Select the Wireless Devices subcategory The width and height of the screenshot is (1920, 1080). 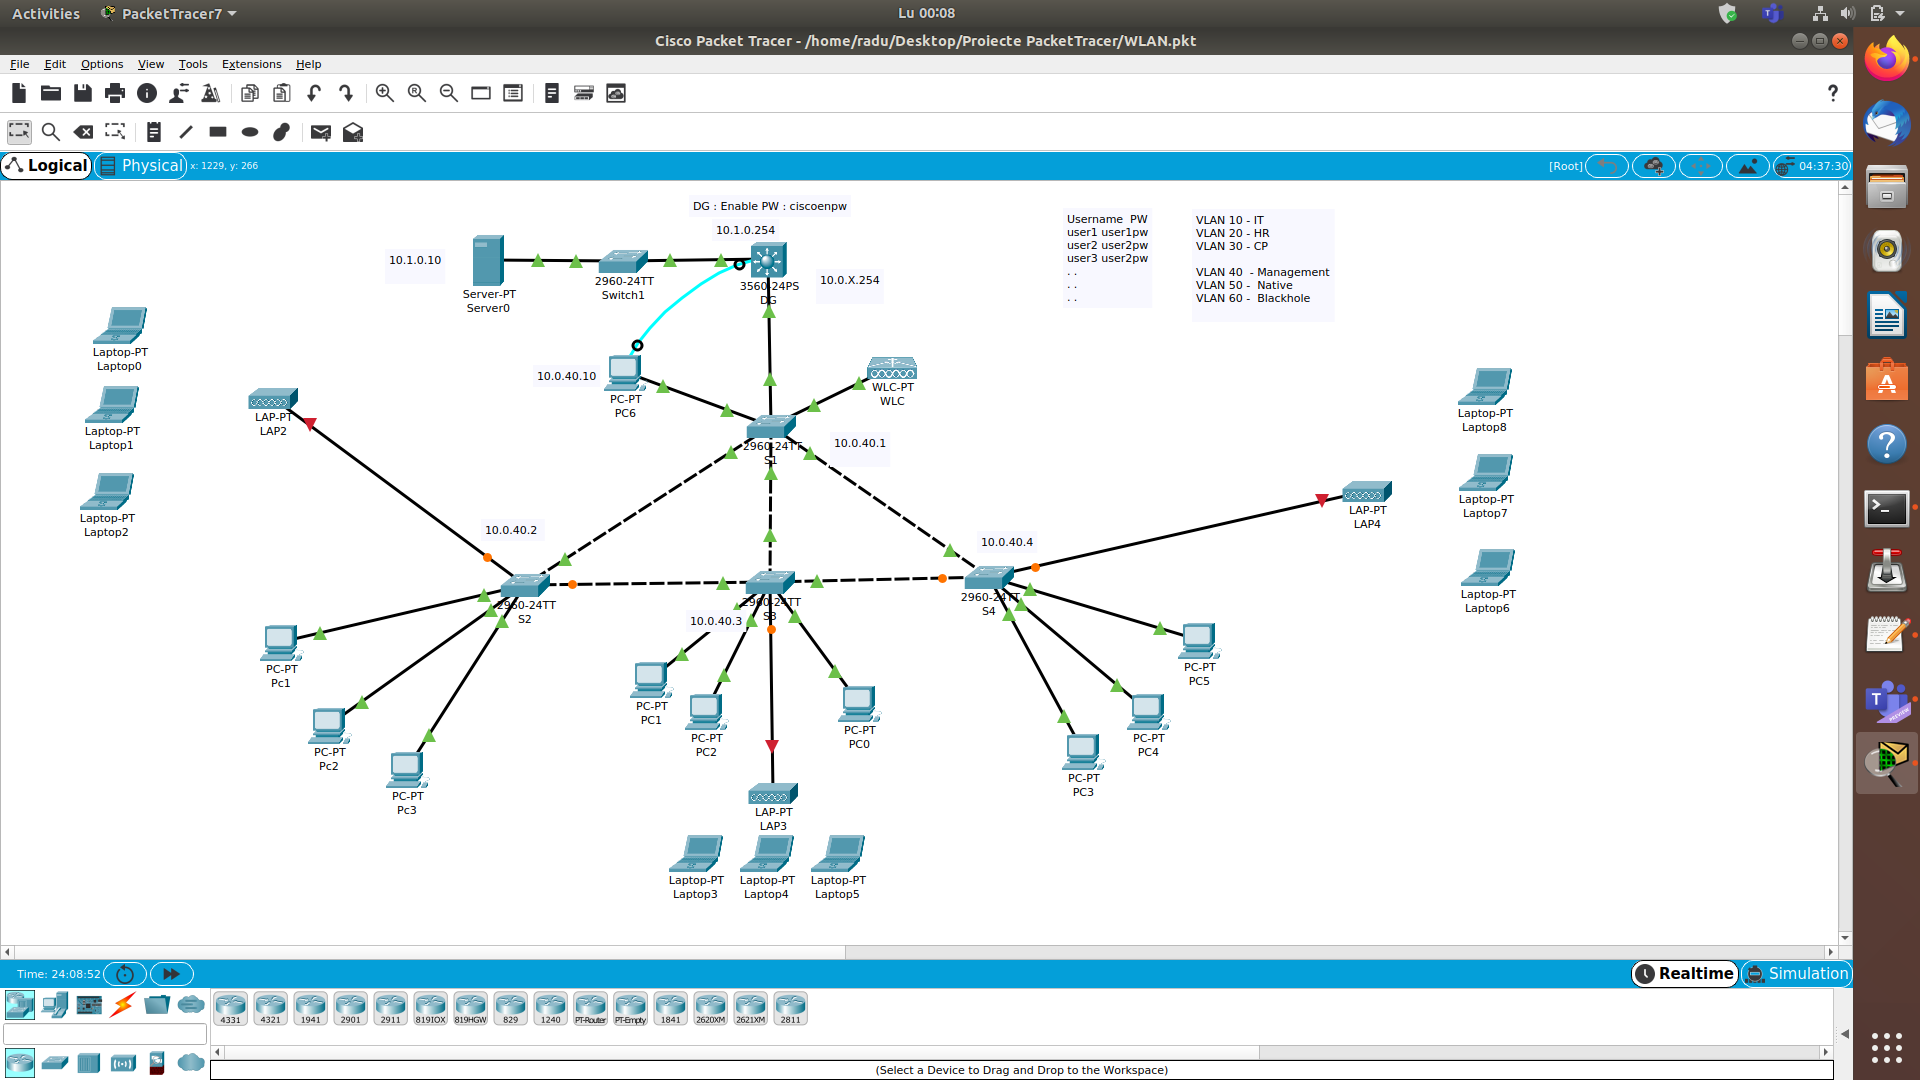(123, 1062)
